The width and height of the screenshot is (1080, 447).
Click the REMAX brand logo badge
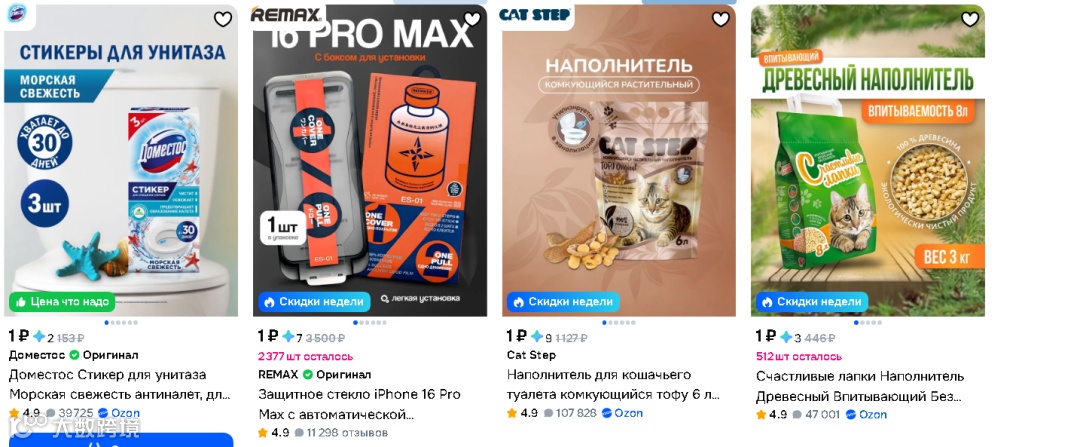(x=287, y=14)
